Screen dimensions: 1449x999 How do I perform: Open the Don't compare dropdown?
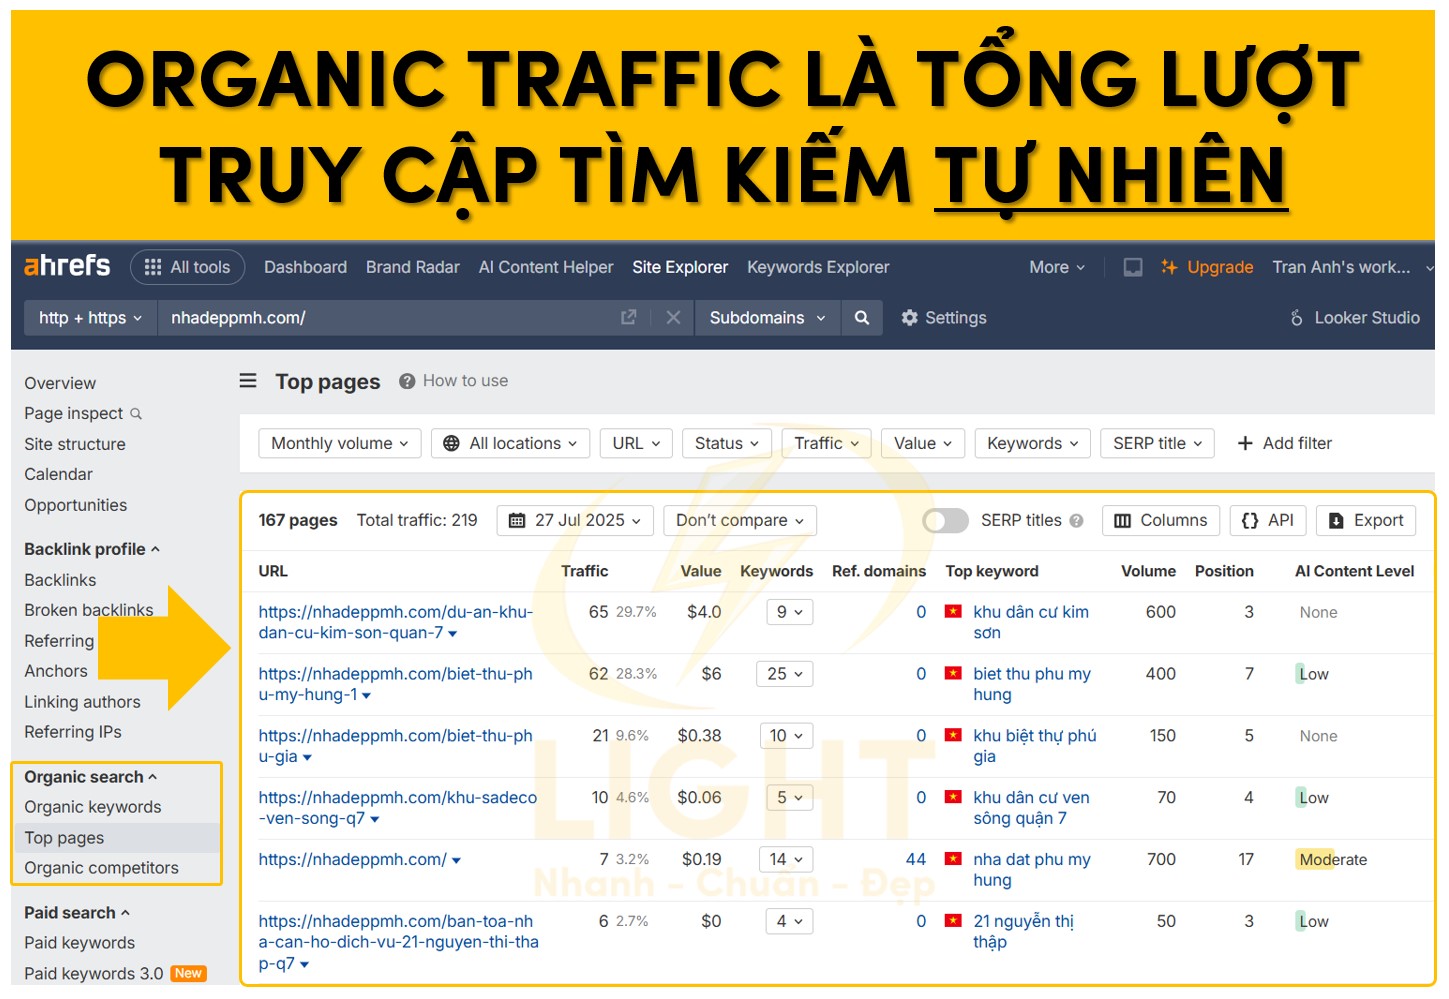point(740,520)
